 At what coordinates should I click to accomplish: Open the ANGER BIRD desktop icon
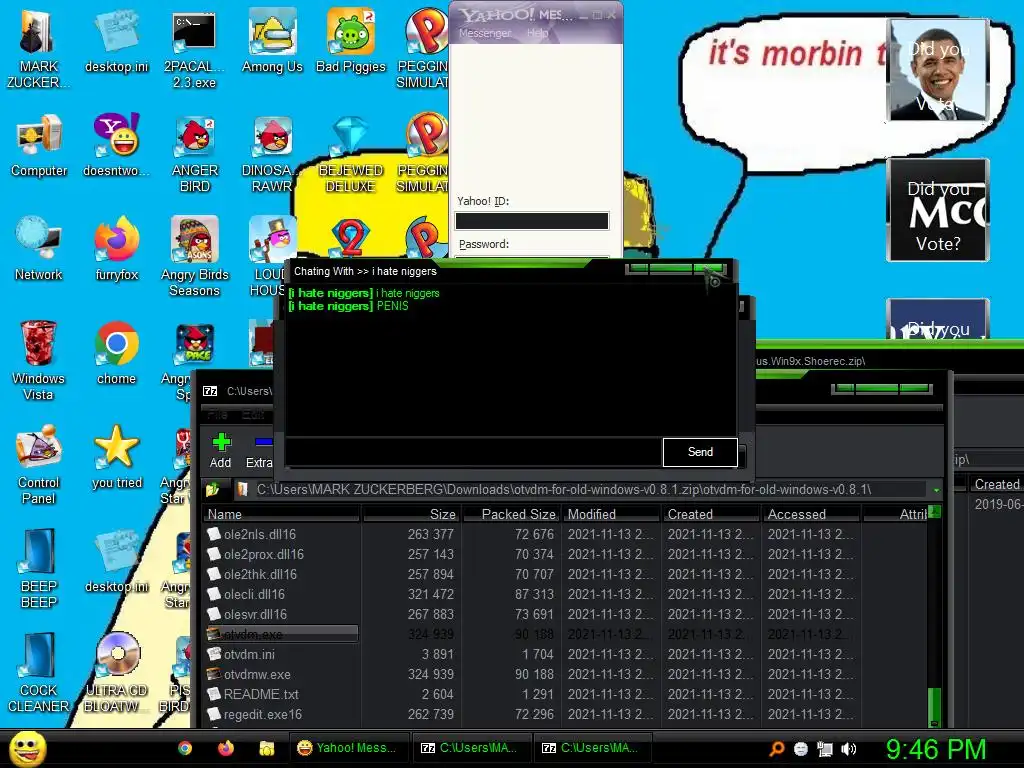point(195,153)
